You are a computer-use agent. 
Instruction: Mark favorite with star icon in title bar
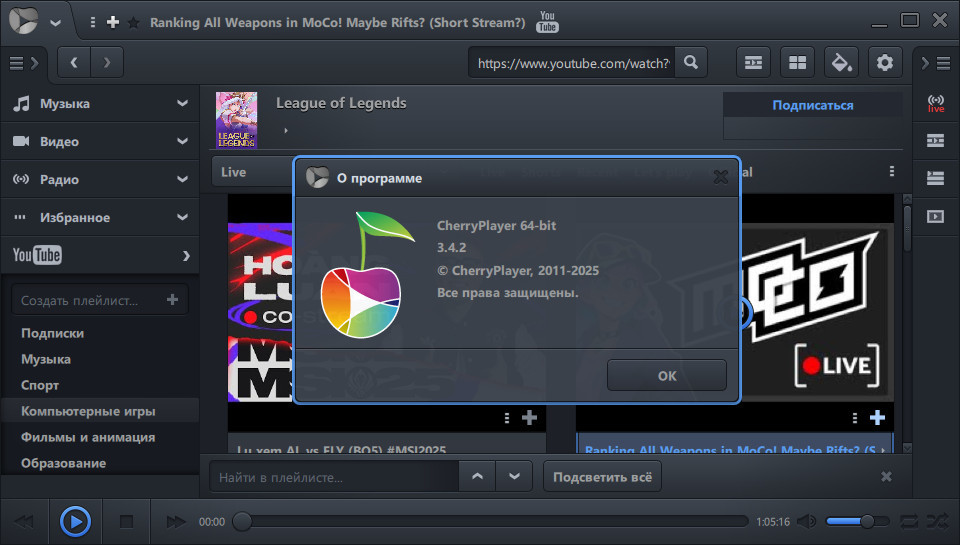[133, 23]
